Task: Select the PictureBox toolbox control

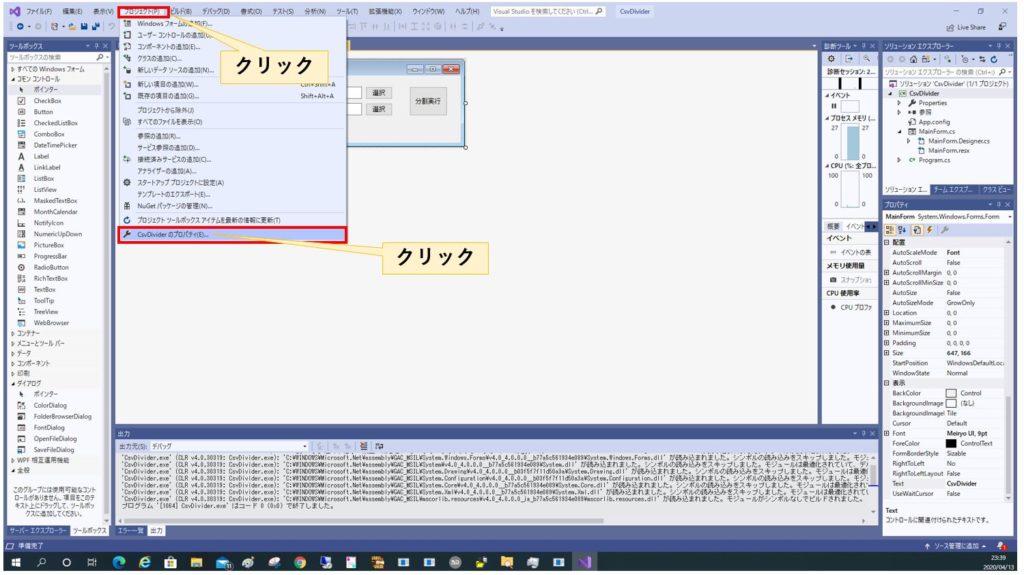Action: click(48, 246)
